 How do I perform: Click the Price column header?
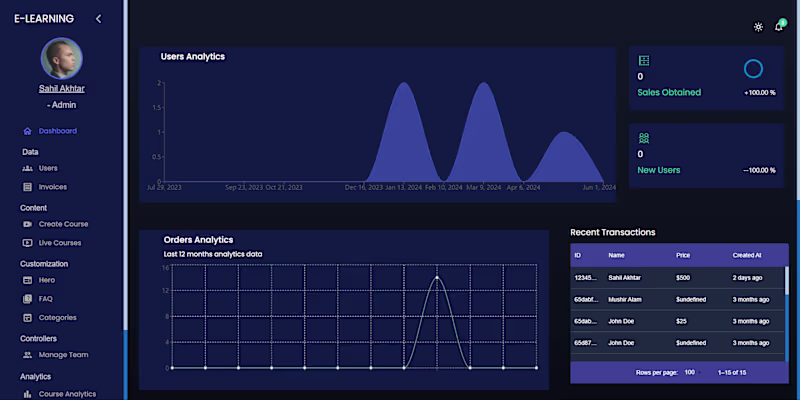point(683,255)
